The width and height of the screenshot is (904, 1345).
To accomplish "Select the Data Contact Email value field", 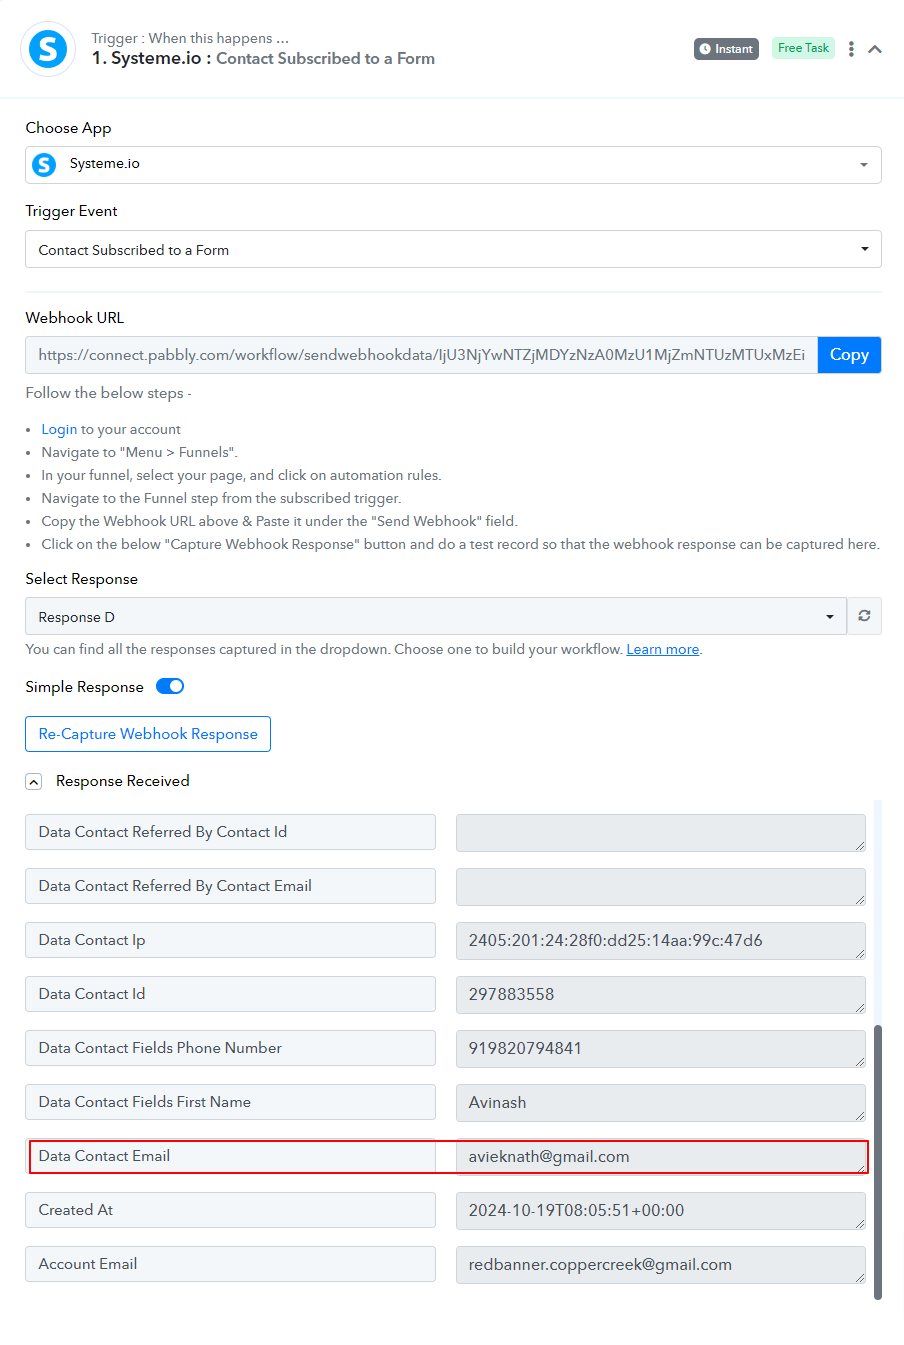I will 661,1156.
